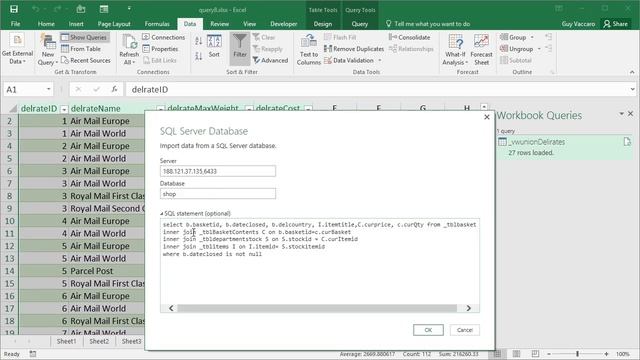Switch to Sheet1 tab
The height and width of the screenshot is (360, 640).
click(x=67, y=341)
